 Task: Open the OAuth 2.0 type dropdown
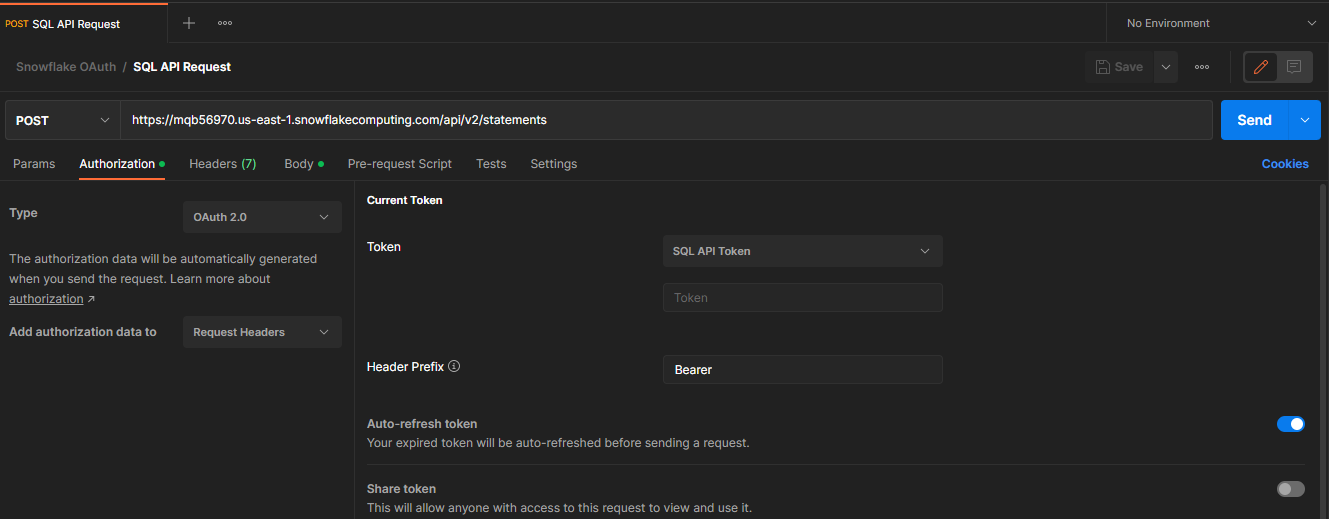pyautogui.click(x=262, y=217)
